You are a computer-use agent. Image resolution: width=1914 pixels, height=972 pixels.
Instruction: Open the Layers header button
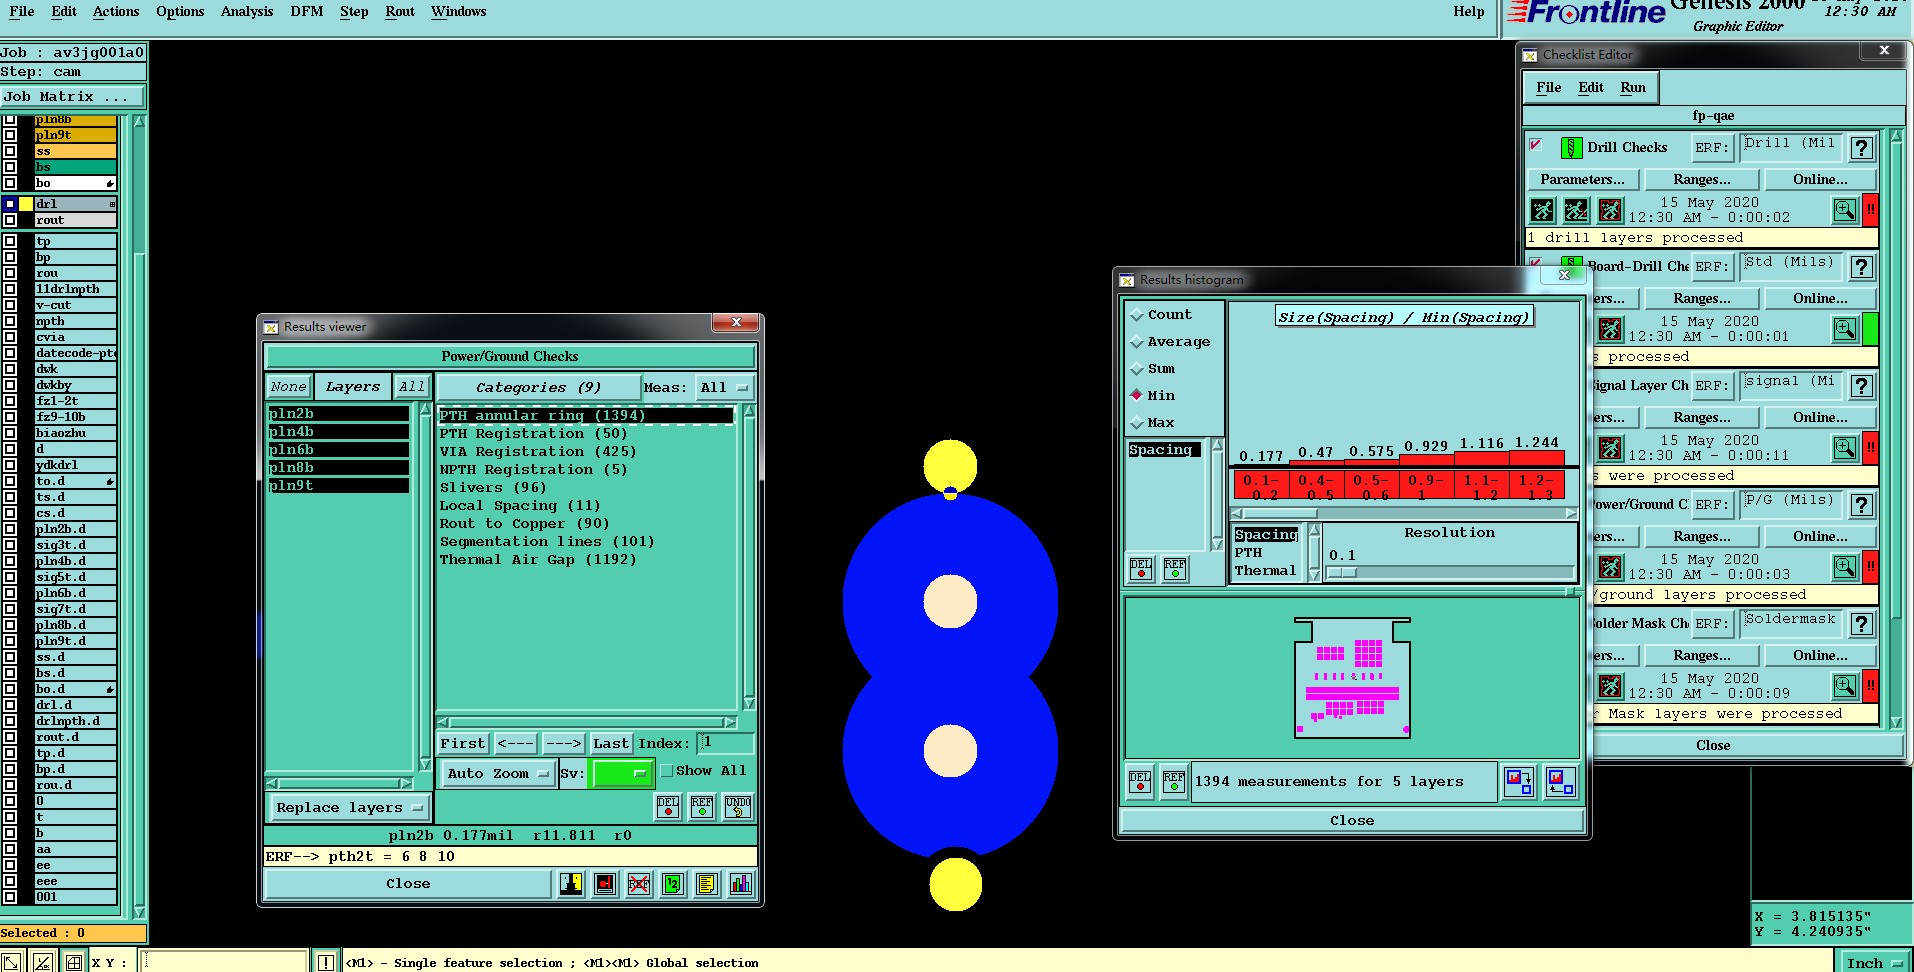(x=353, y=387)
